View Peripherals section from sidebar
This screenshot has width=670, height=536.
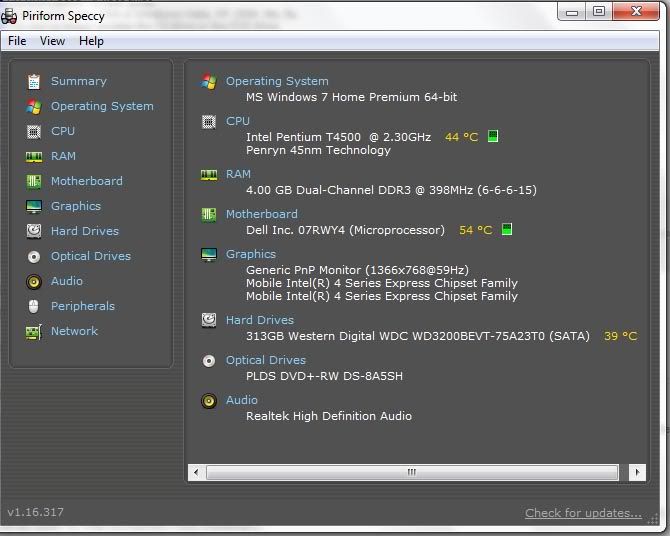coord(83,306)
